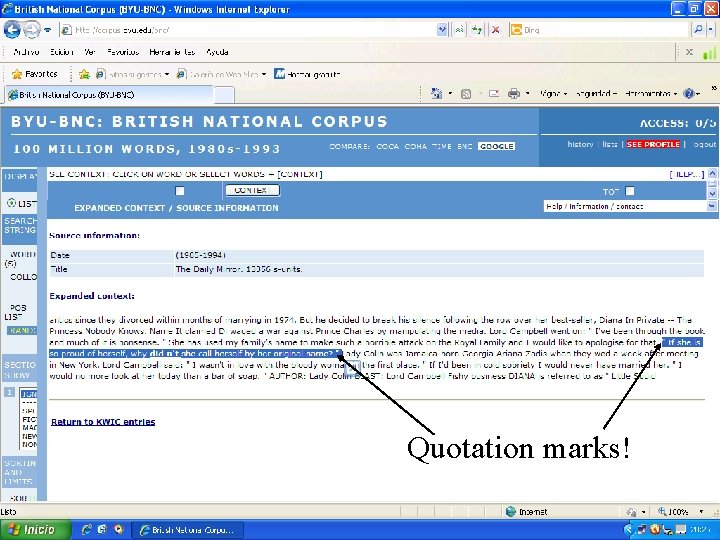720x540 pixels.
Task: Click the Daily Mirror title cell
Action: 439,270
